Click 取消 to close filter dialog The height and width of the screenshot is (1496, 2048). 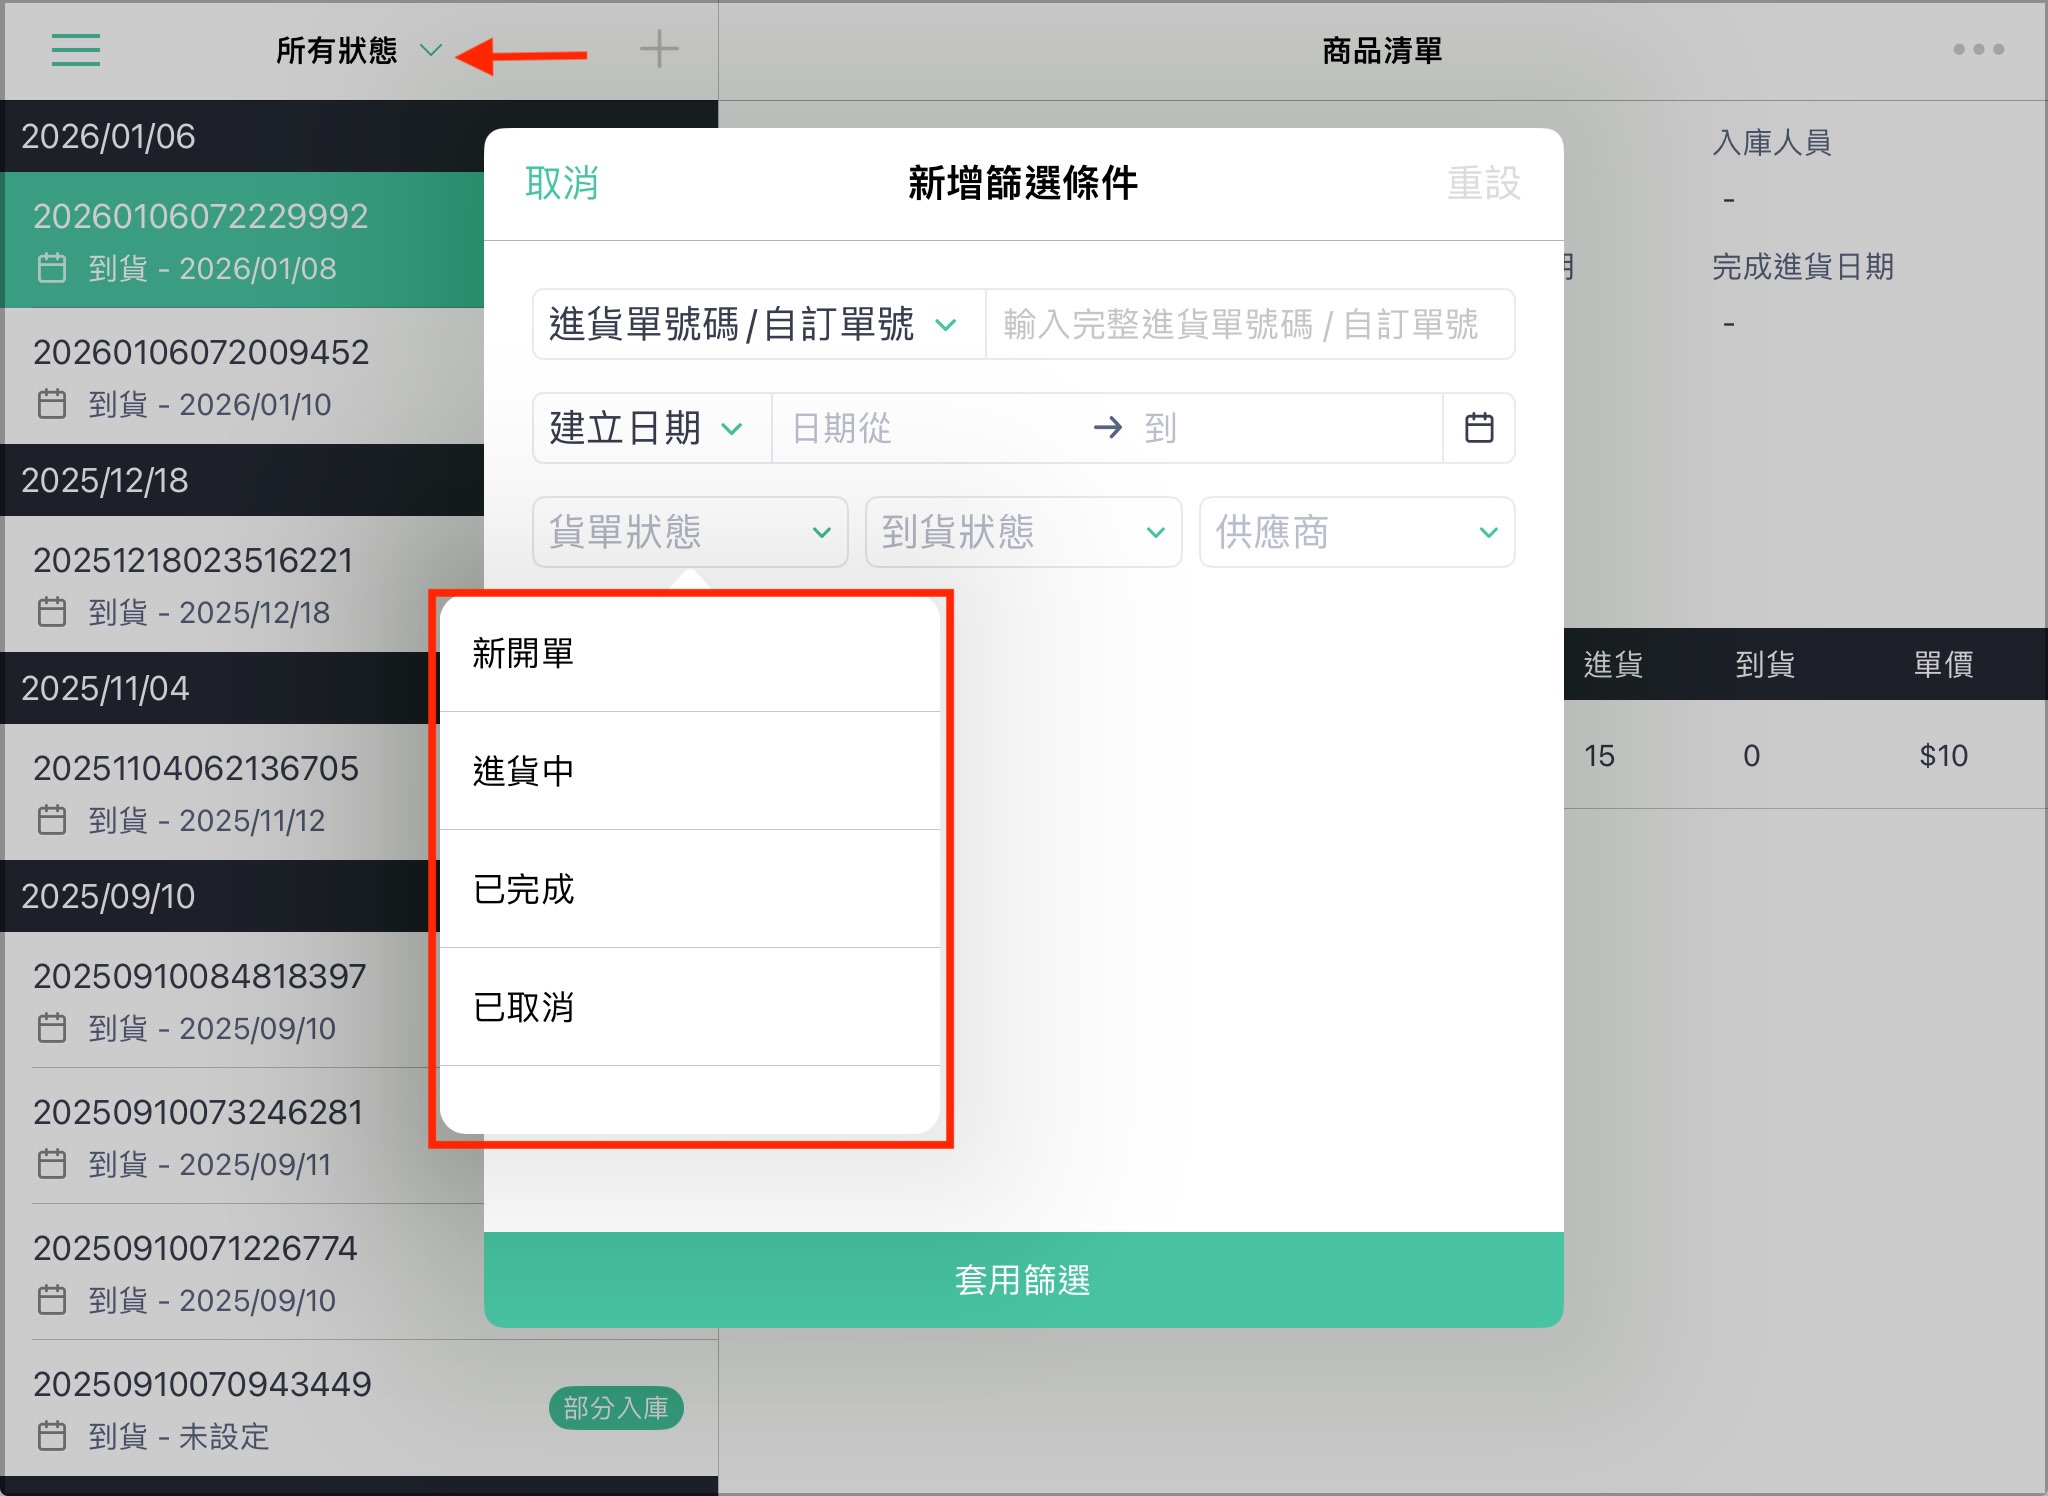562,184
